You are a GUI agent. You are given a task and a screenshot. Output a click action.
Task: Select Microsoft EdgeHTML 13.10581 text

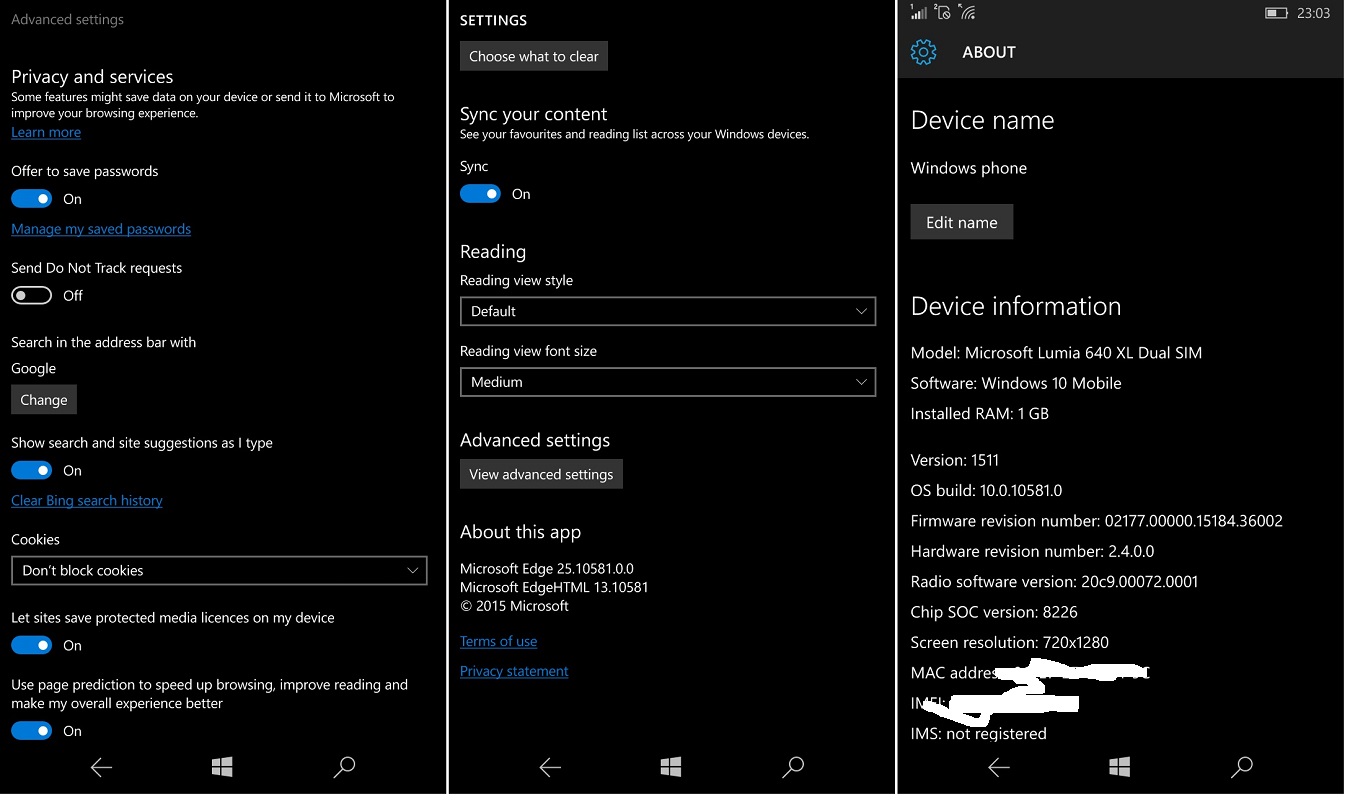[554, 587]
